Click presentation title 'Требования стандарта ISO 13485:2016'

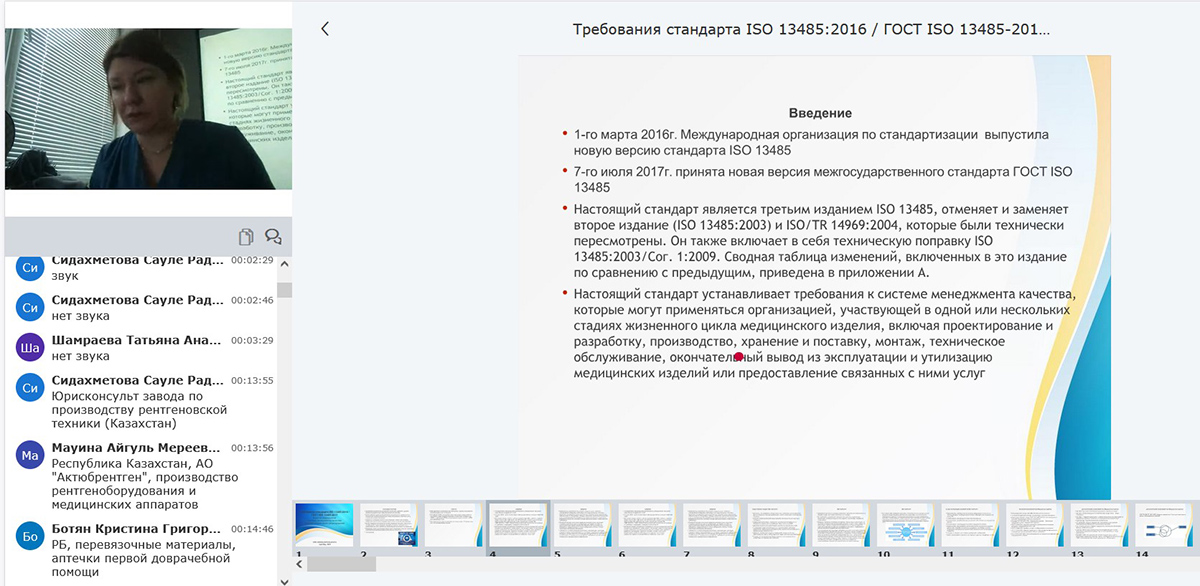(811, 29)
